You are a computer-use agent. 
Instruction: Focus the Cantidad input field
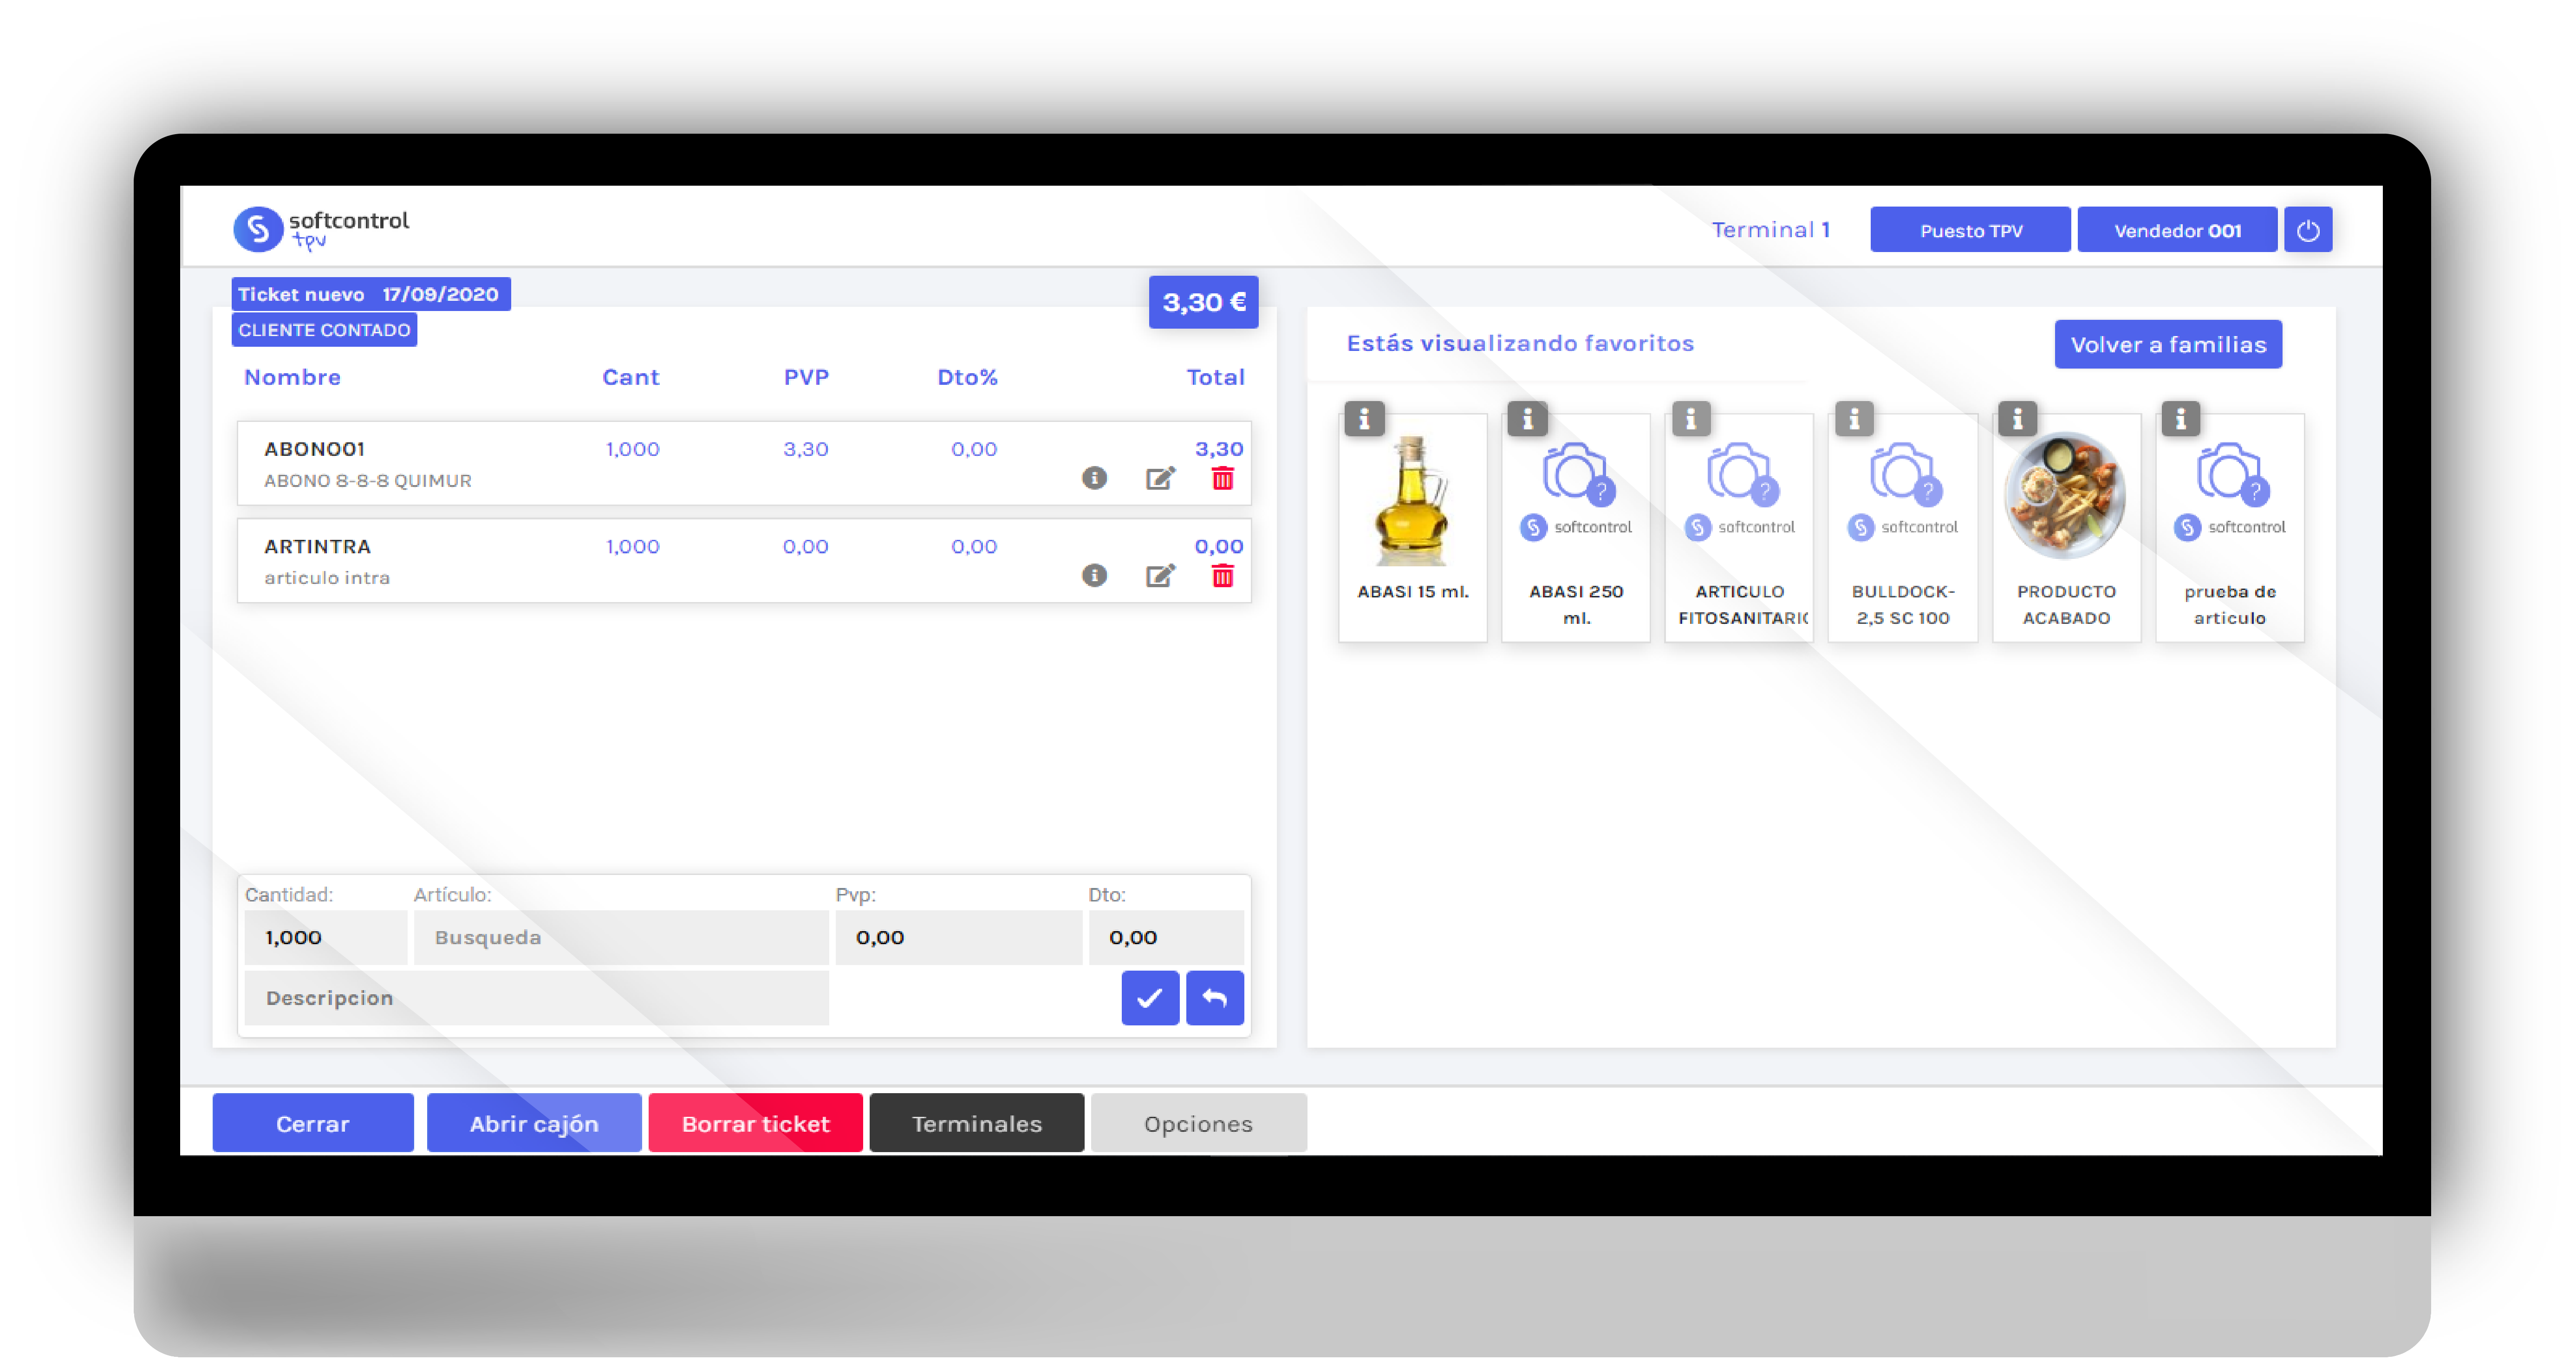point(325,937)
